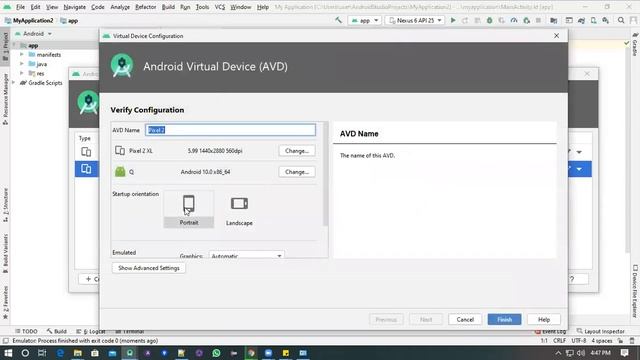
Task: Open Device File Explorer side tab
Action: (635, 291)
